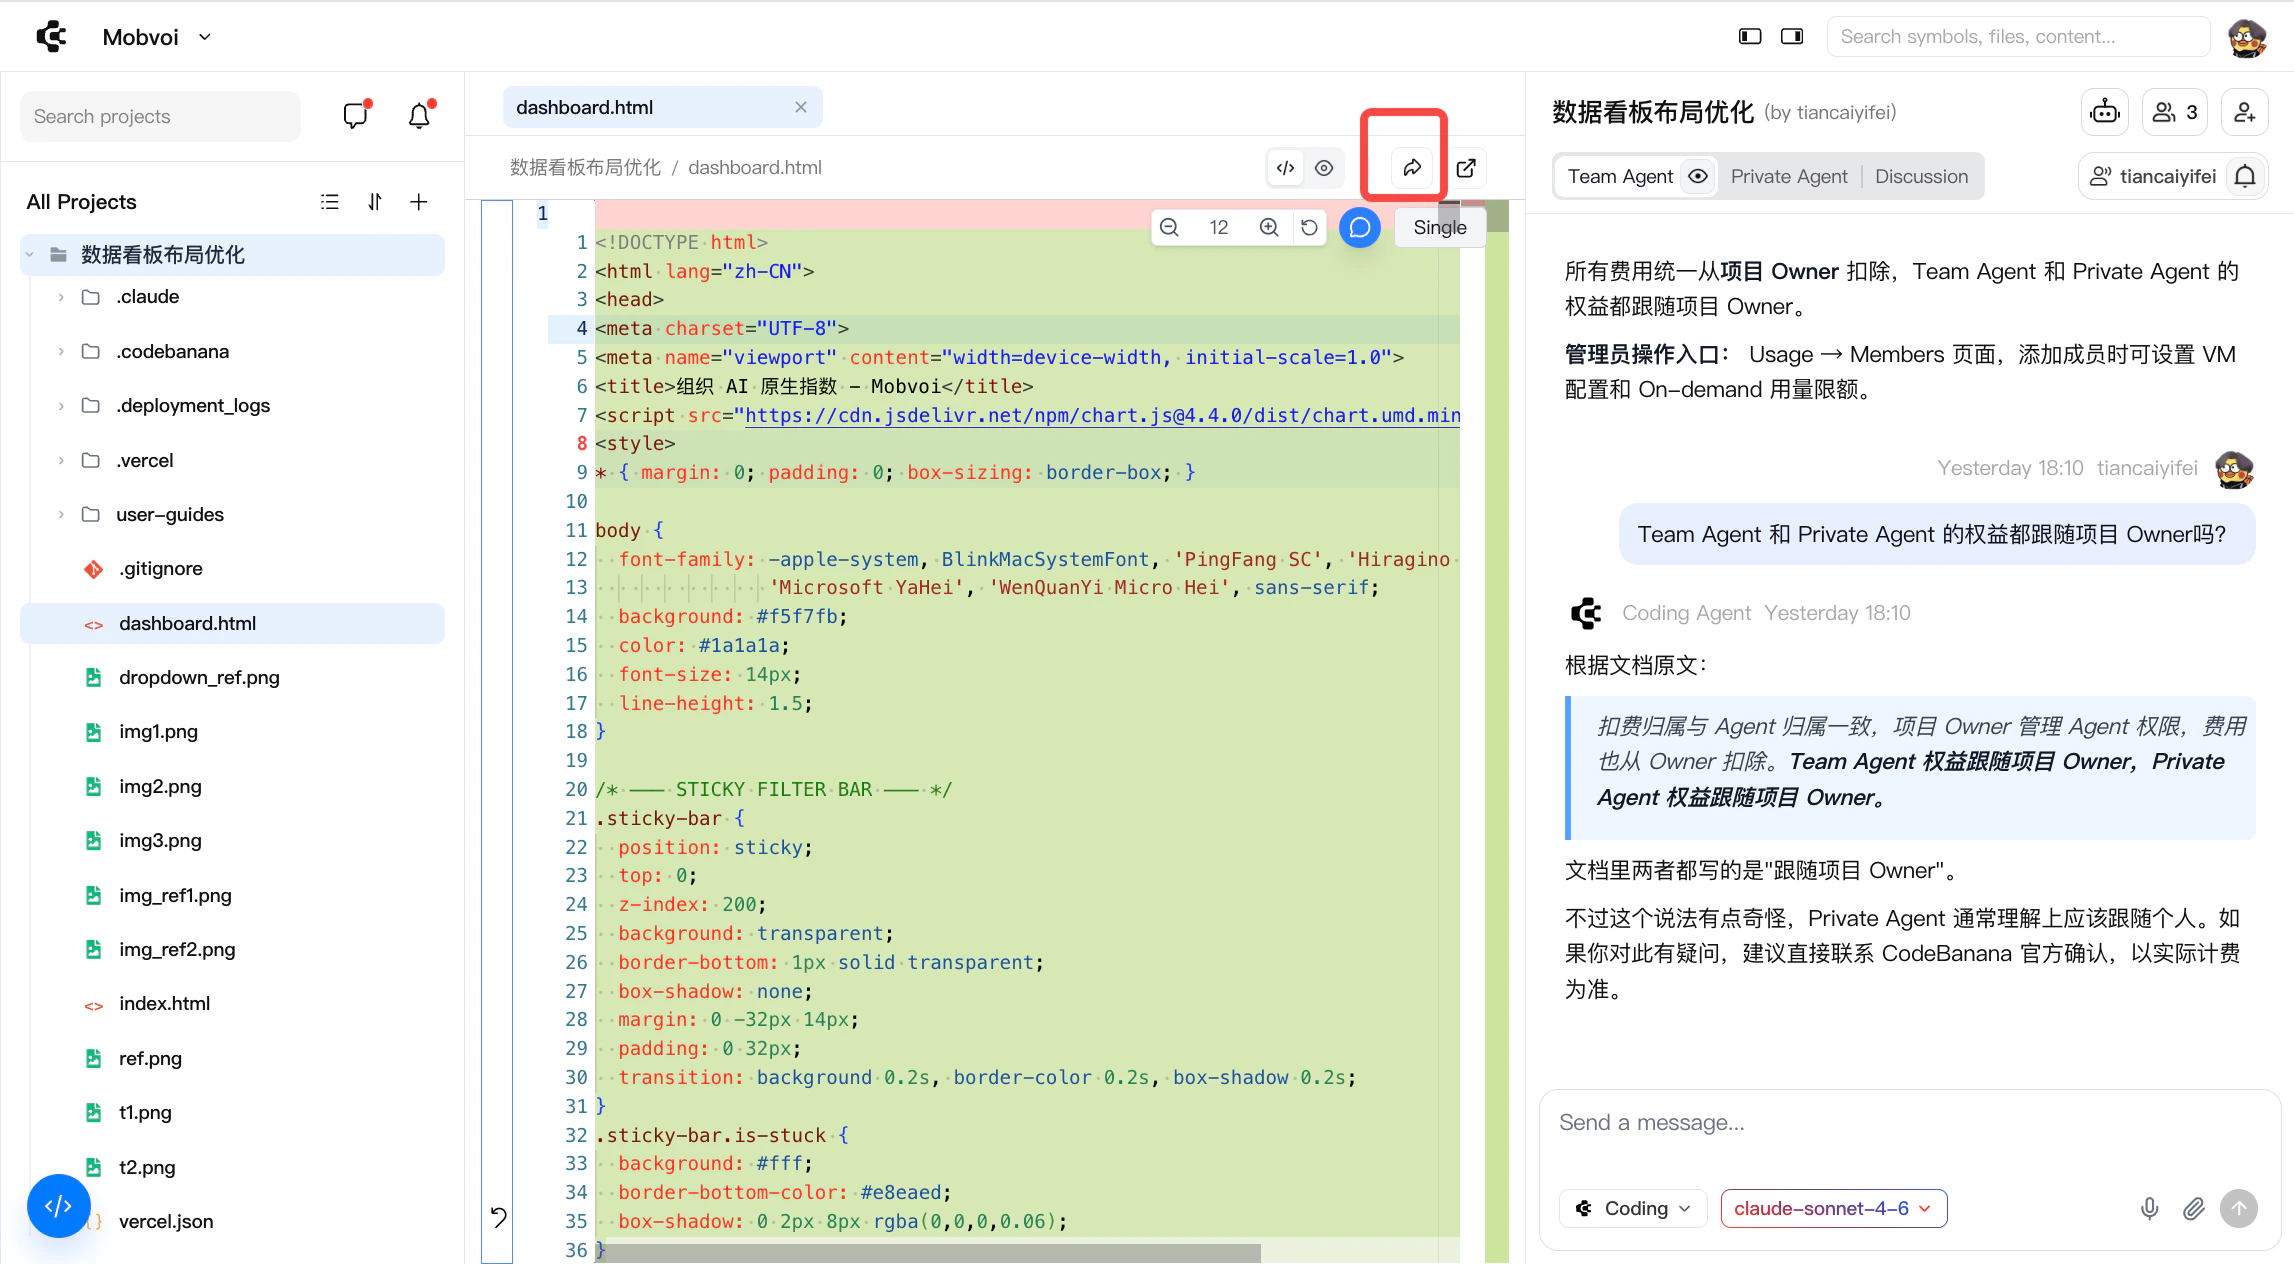Click the share arrow icon
The height and width of the screenshot is (1264, 2294).
point(1411,168)
